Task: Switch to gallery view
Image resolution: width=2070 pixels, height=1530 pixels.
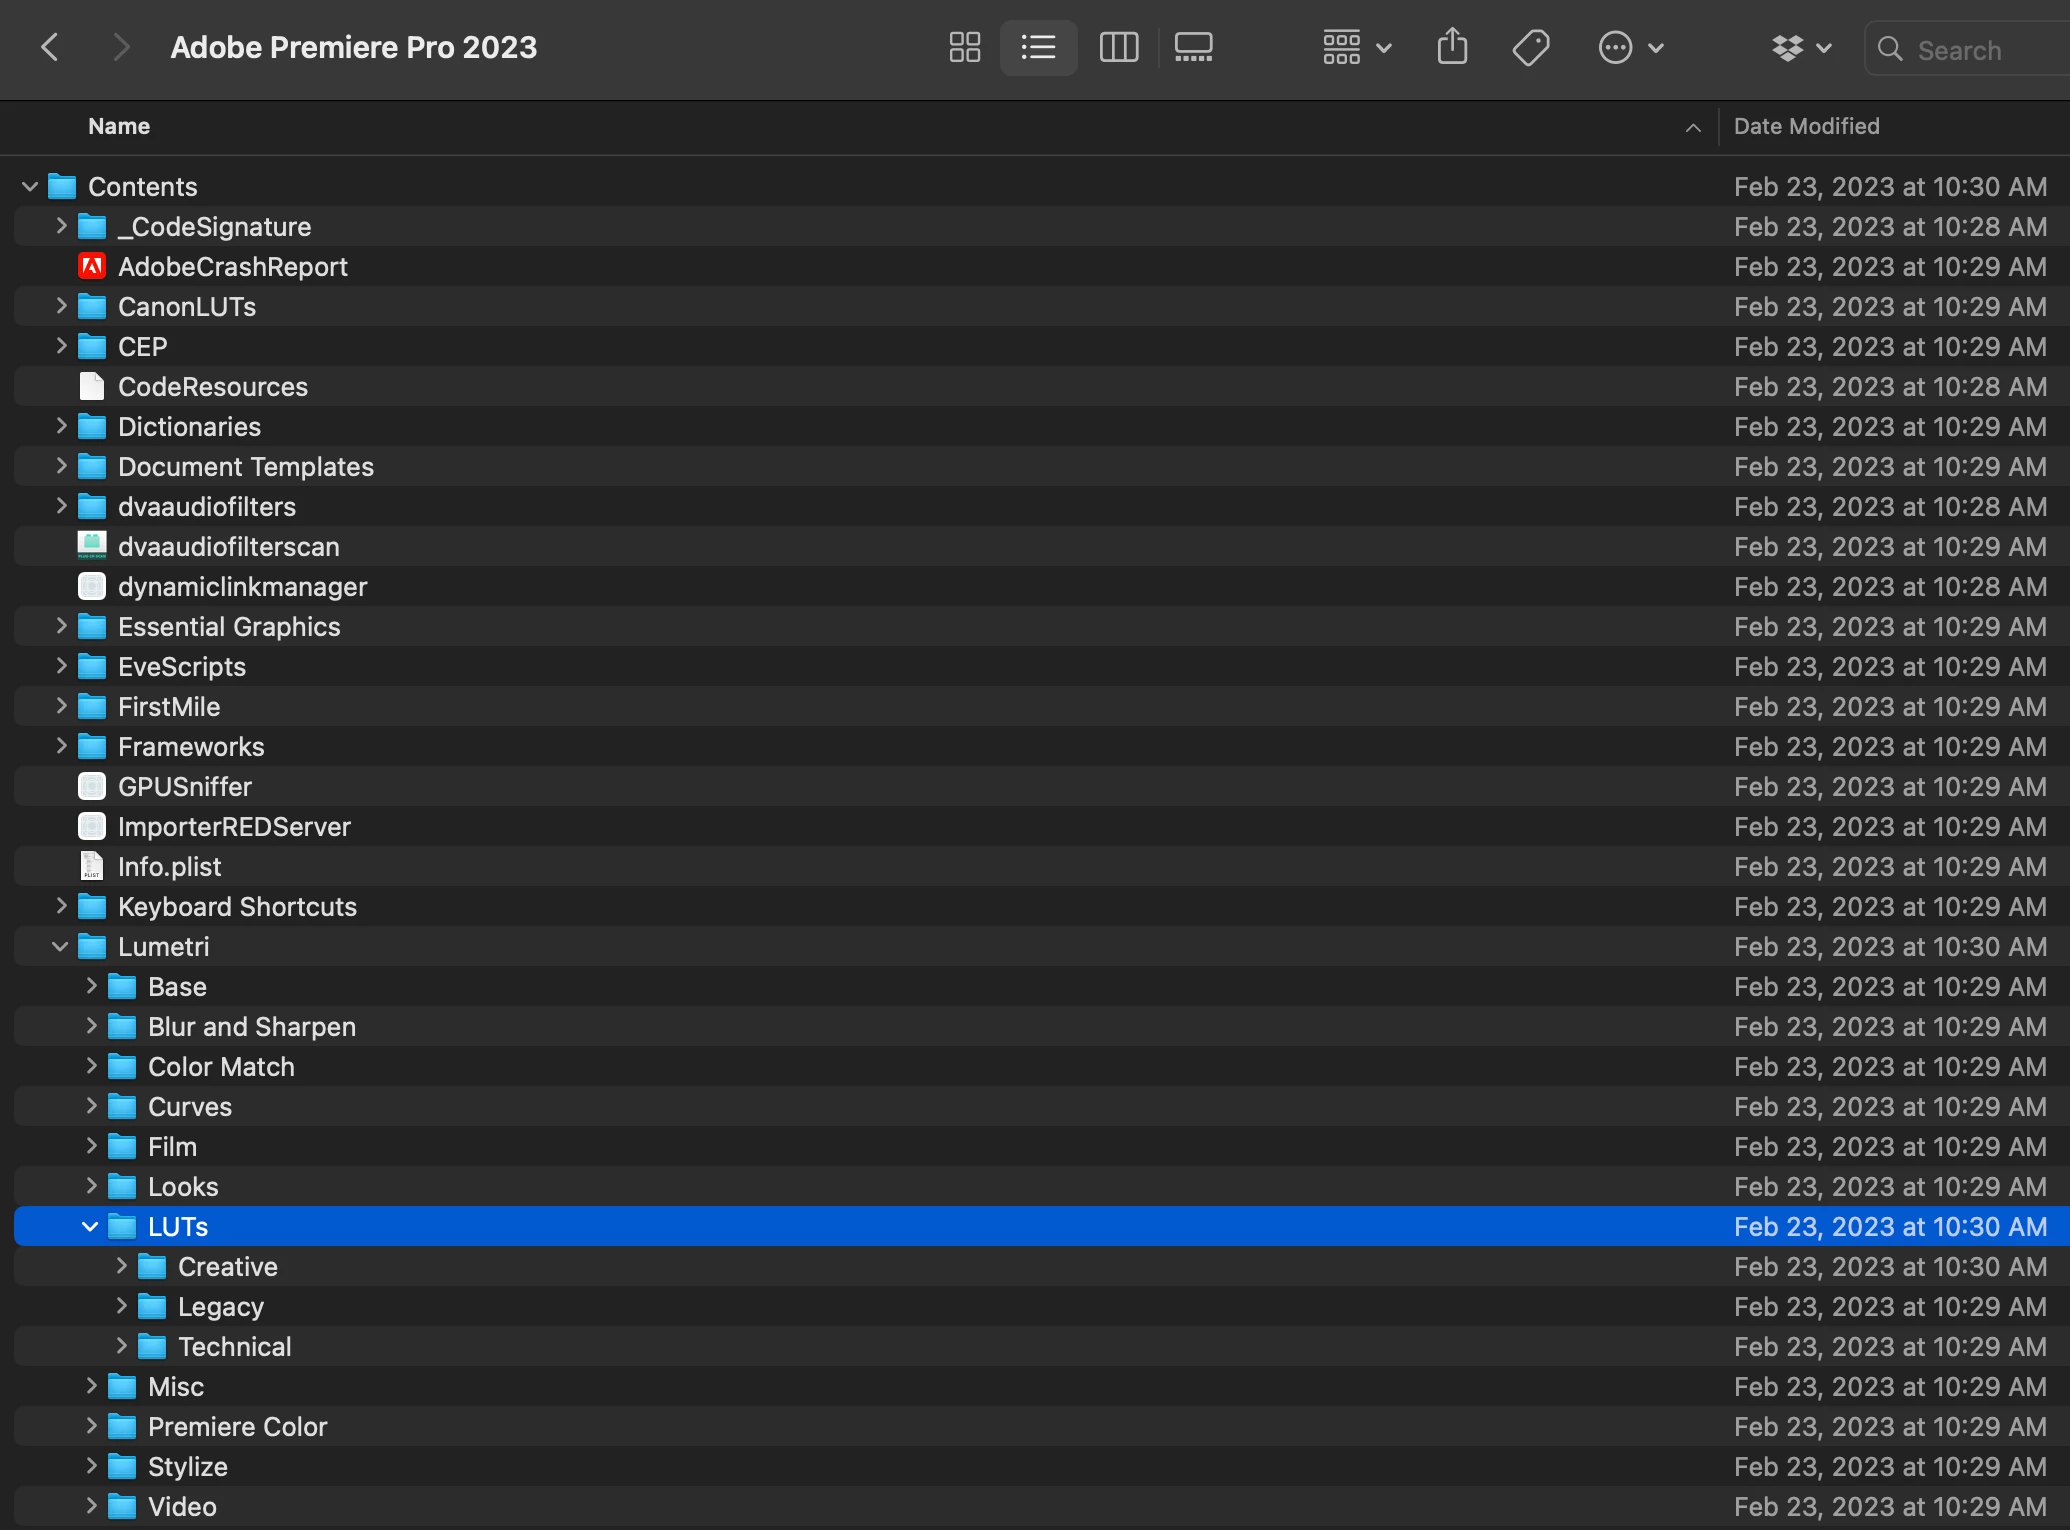Action: point(1193,47)
